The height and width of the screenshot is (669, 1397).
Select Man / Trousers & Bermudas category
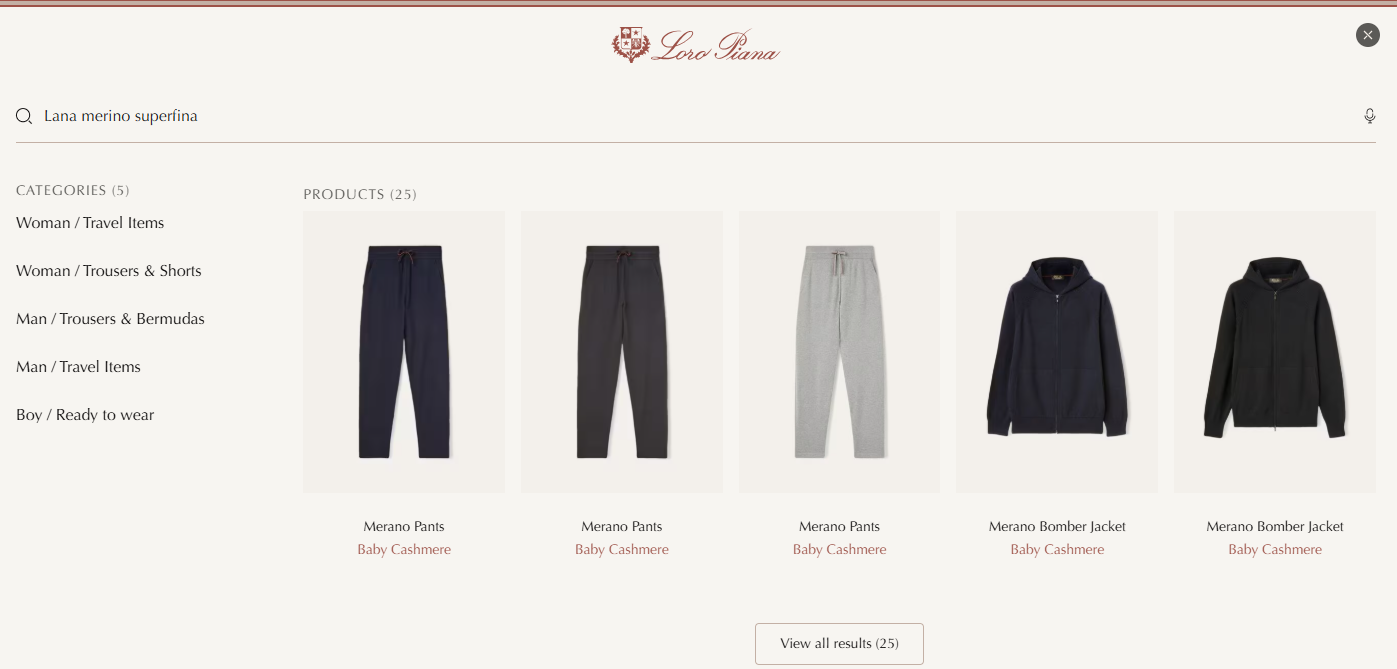[x=110, y=319]
